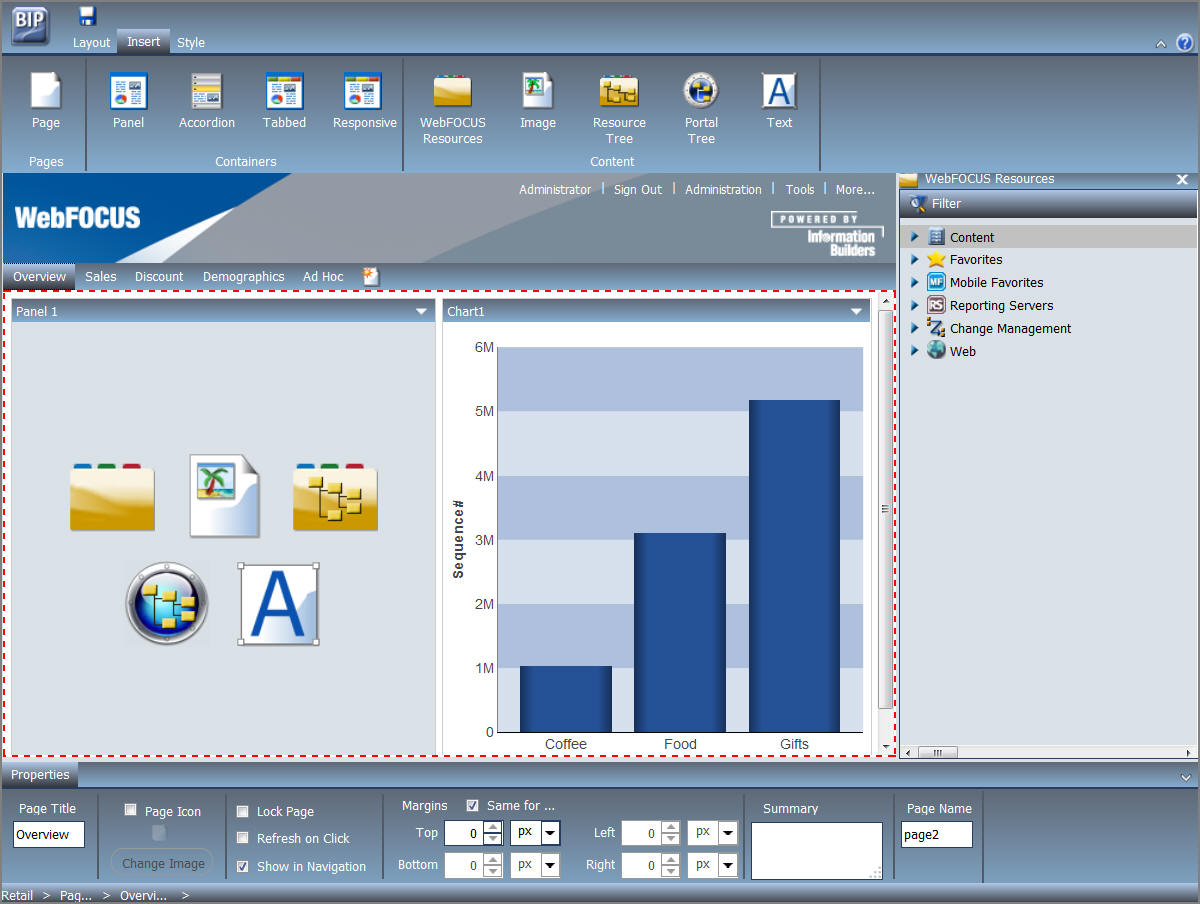Screen dimensions: 1200x904
Task: Increase the Top margin with up stepper
Action: (492, 827)
